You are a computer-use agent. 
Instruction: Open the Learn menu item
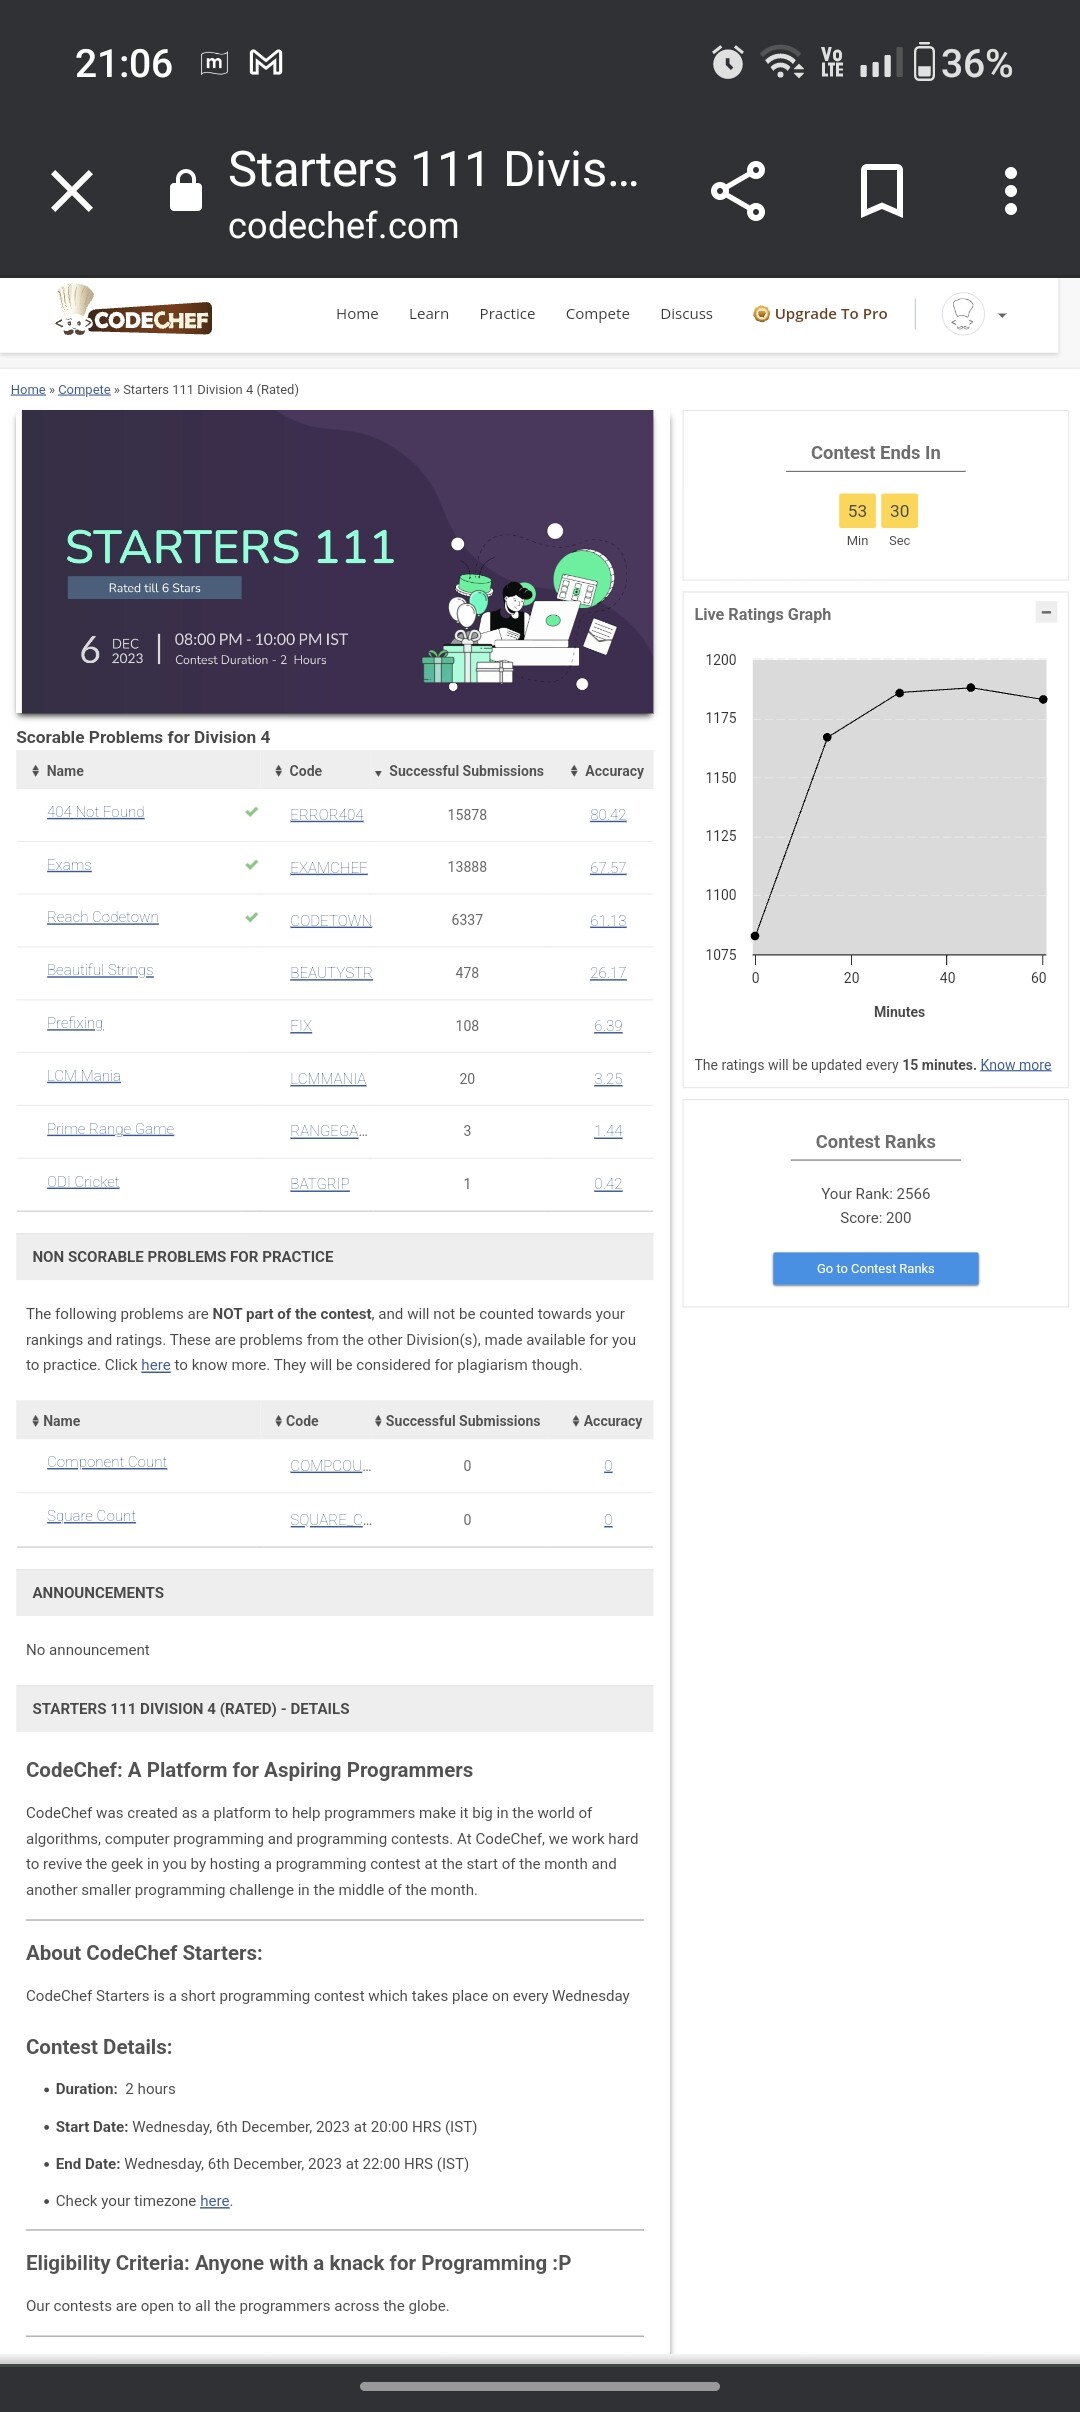[x=429, y=314]
